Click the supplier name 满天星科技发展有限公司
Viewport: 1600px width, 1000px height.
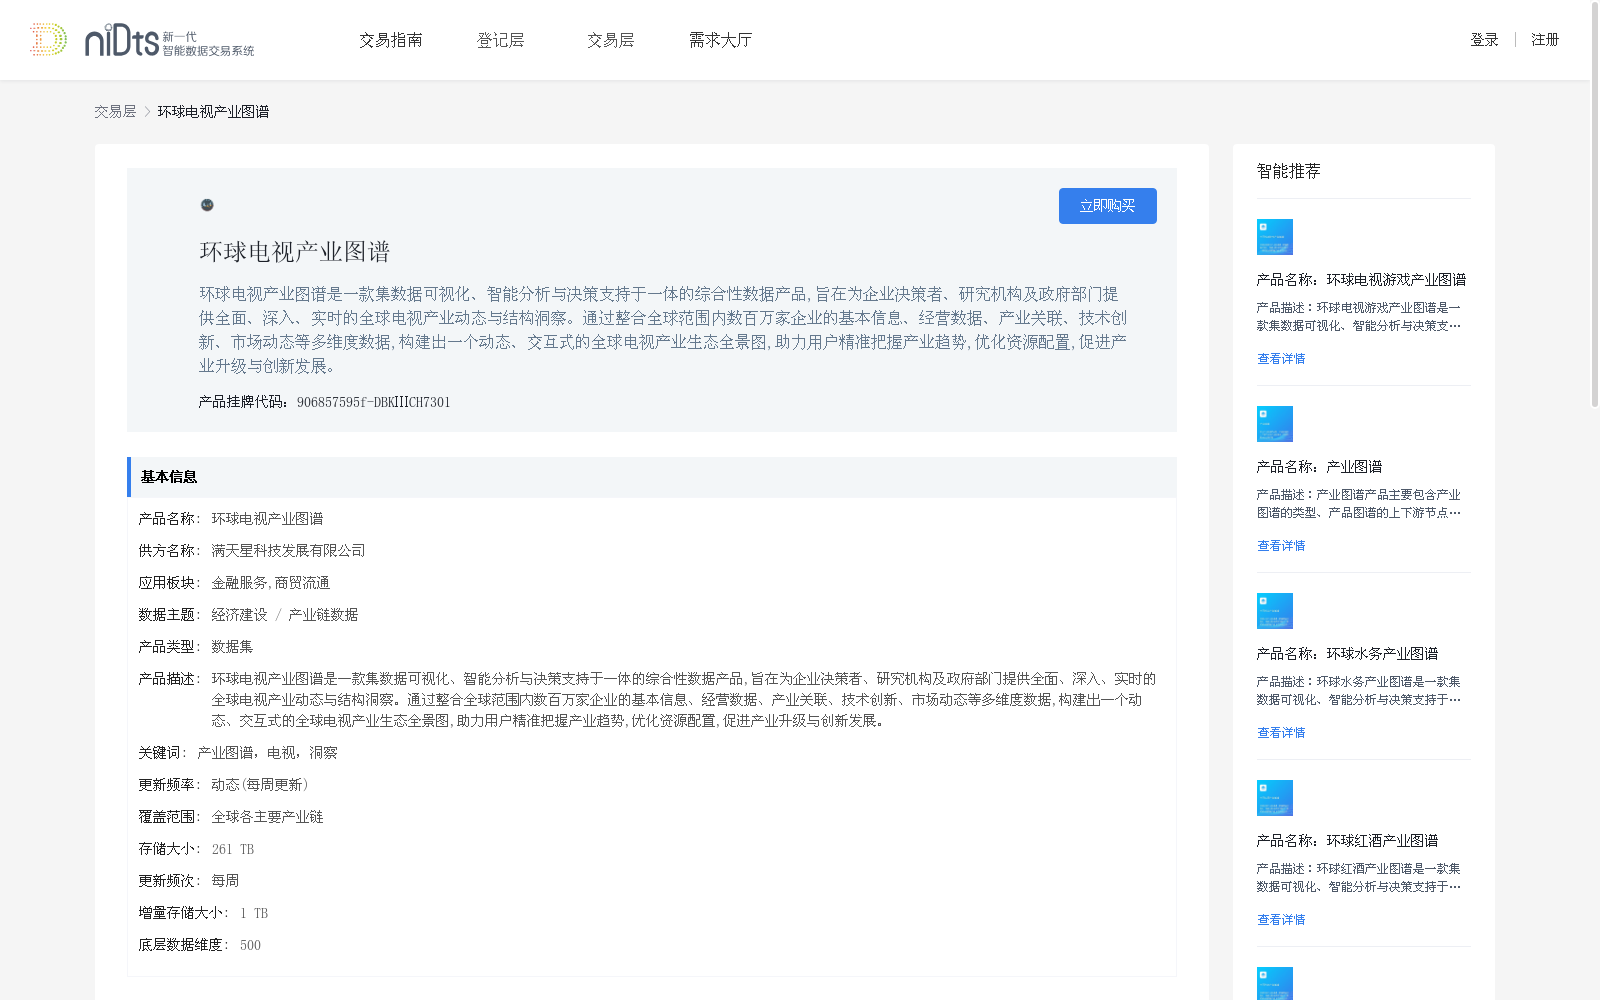click(288, 551)
